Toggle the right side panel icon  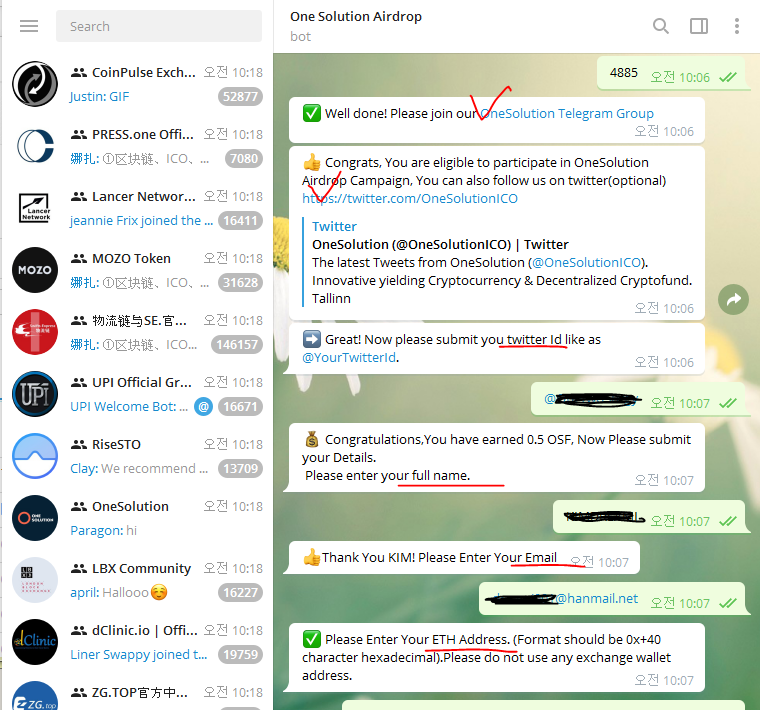coord(698,26)
